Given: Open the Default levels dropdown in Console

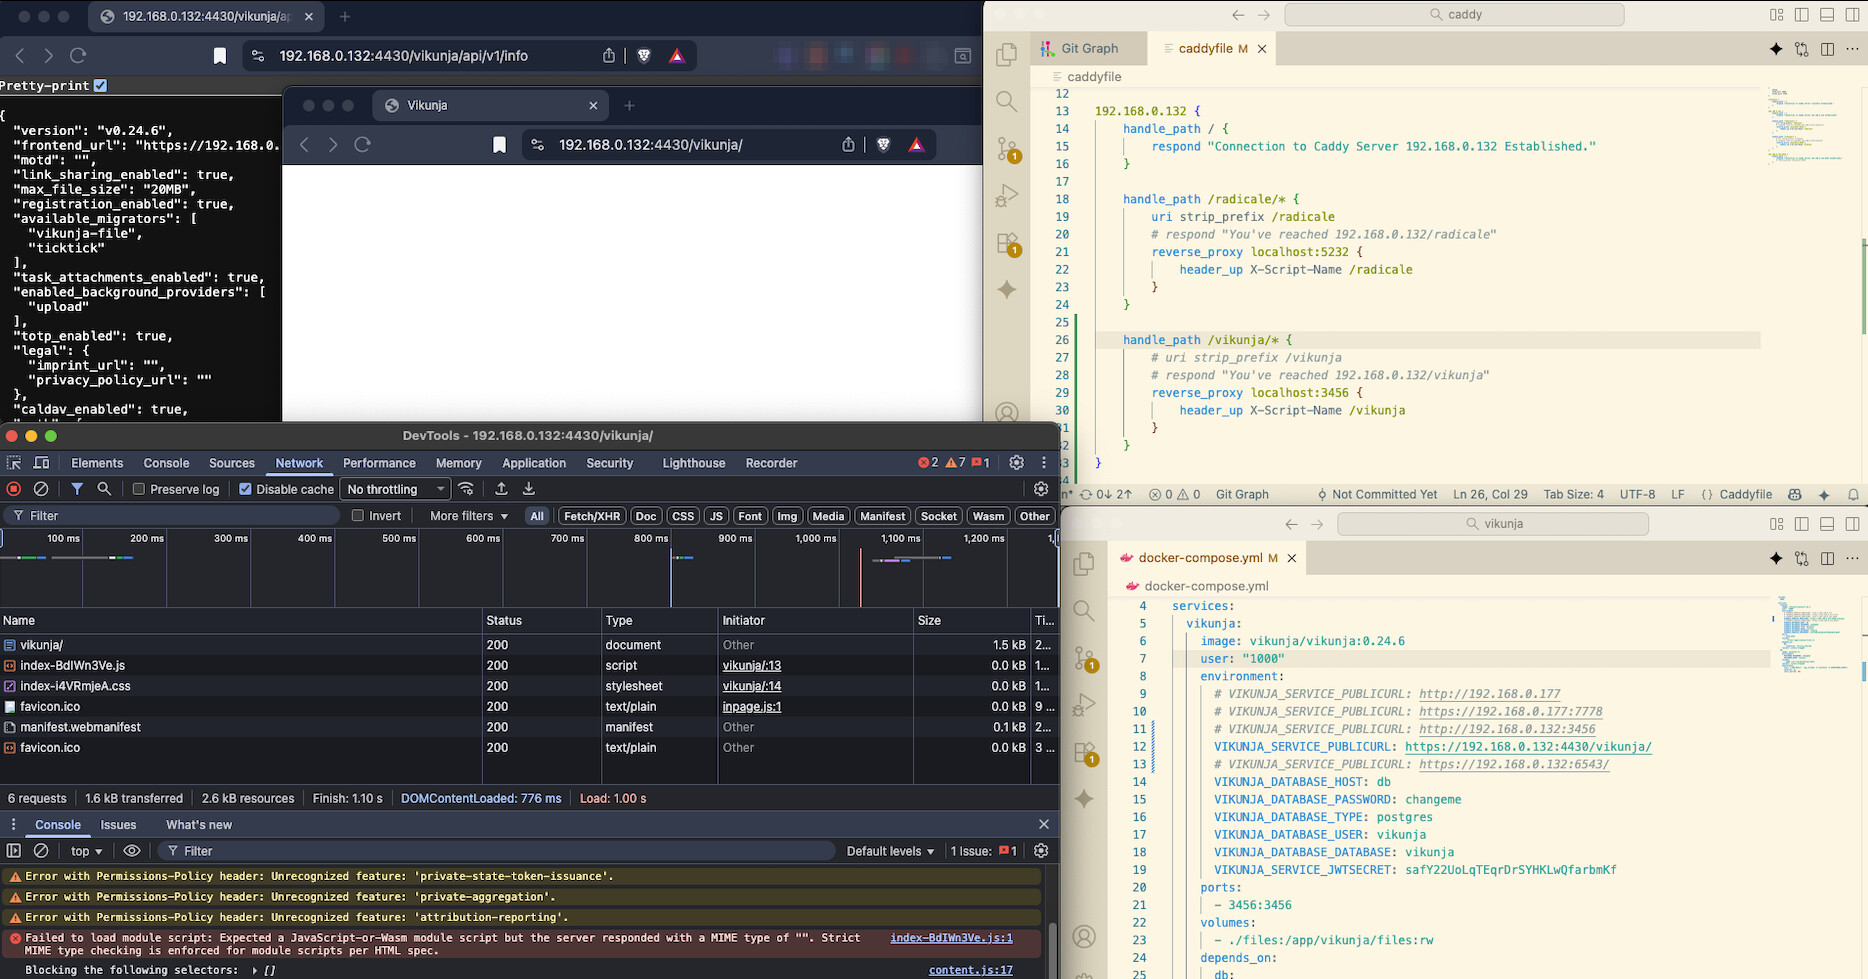Looking at the screenshot, I should (x=888, y=850).
